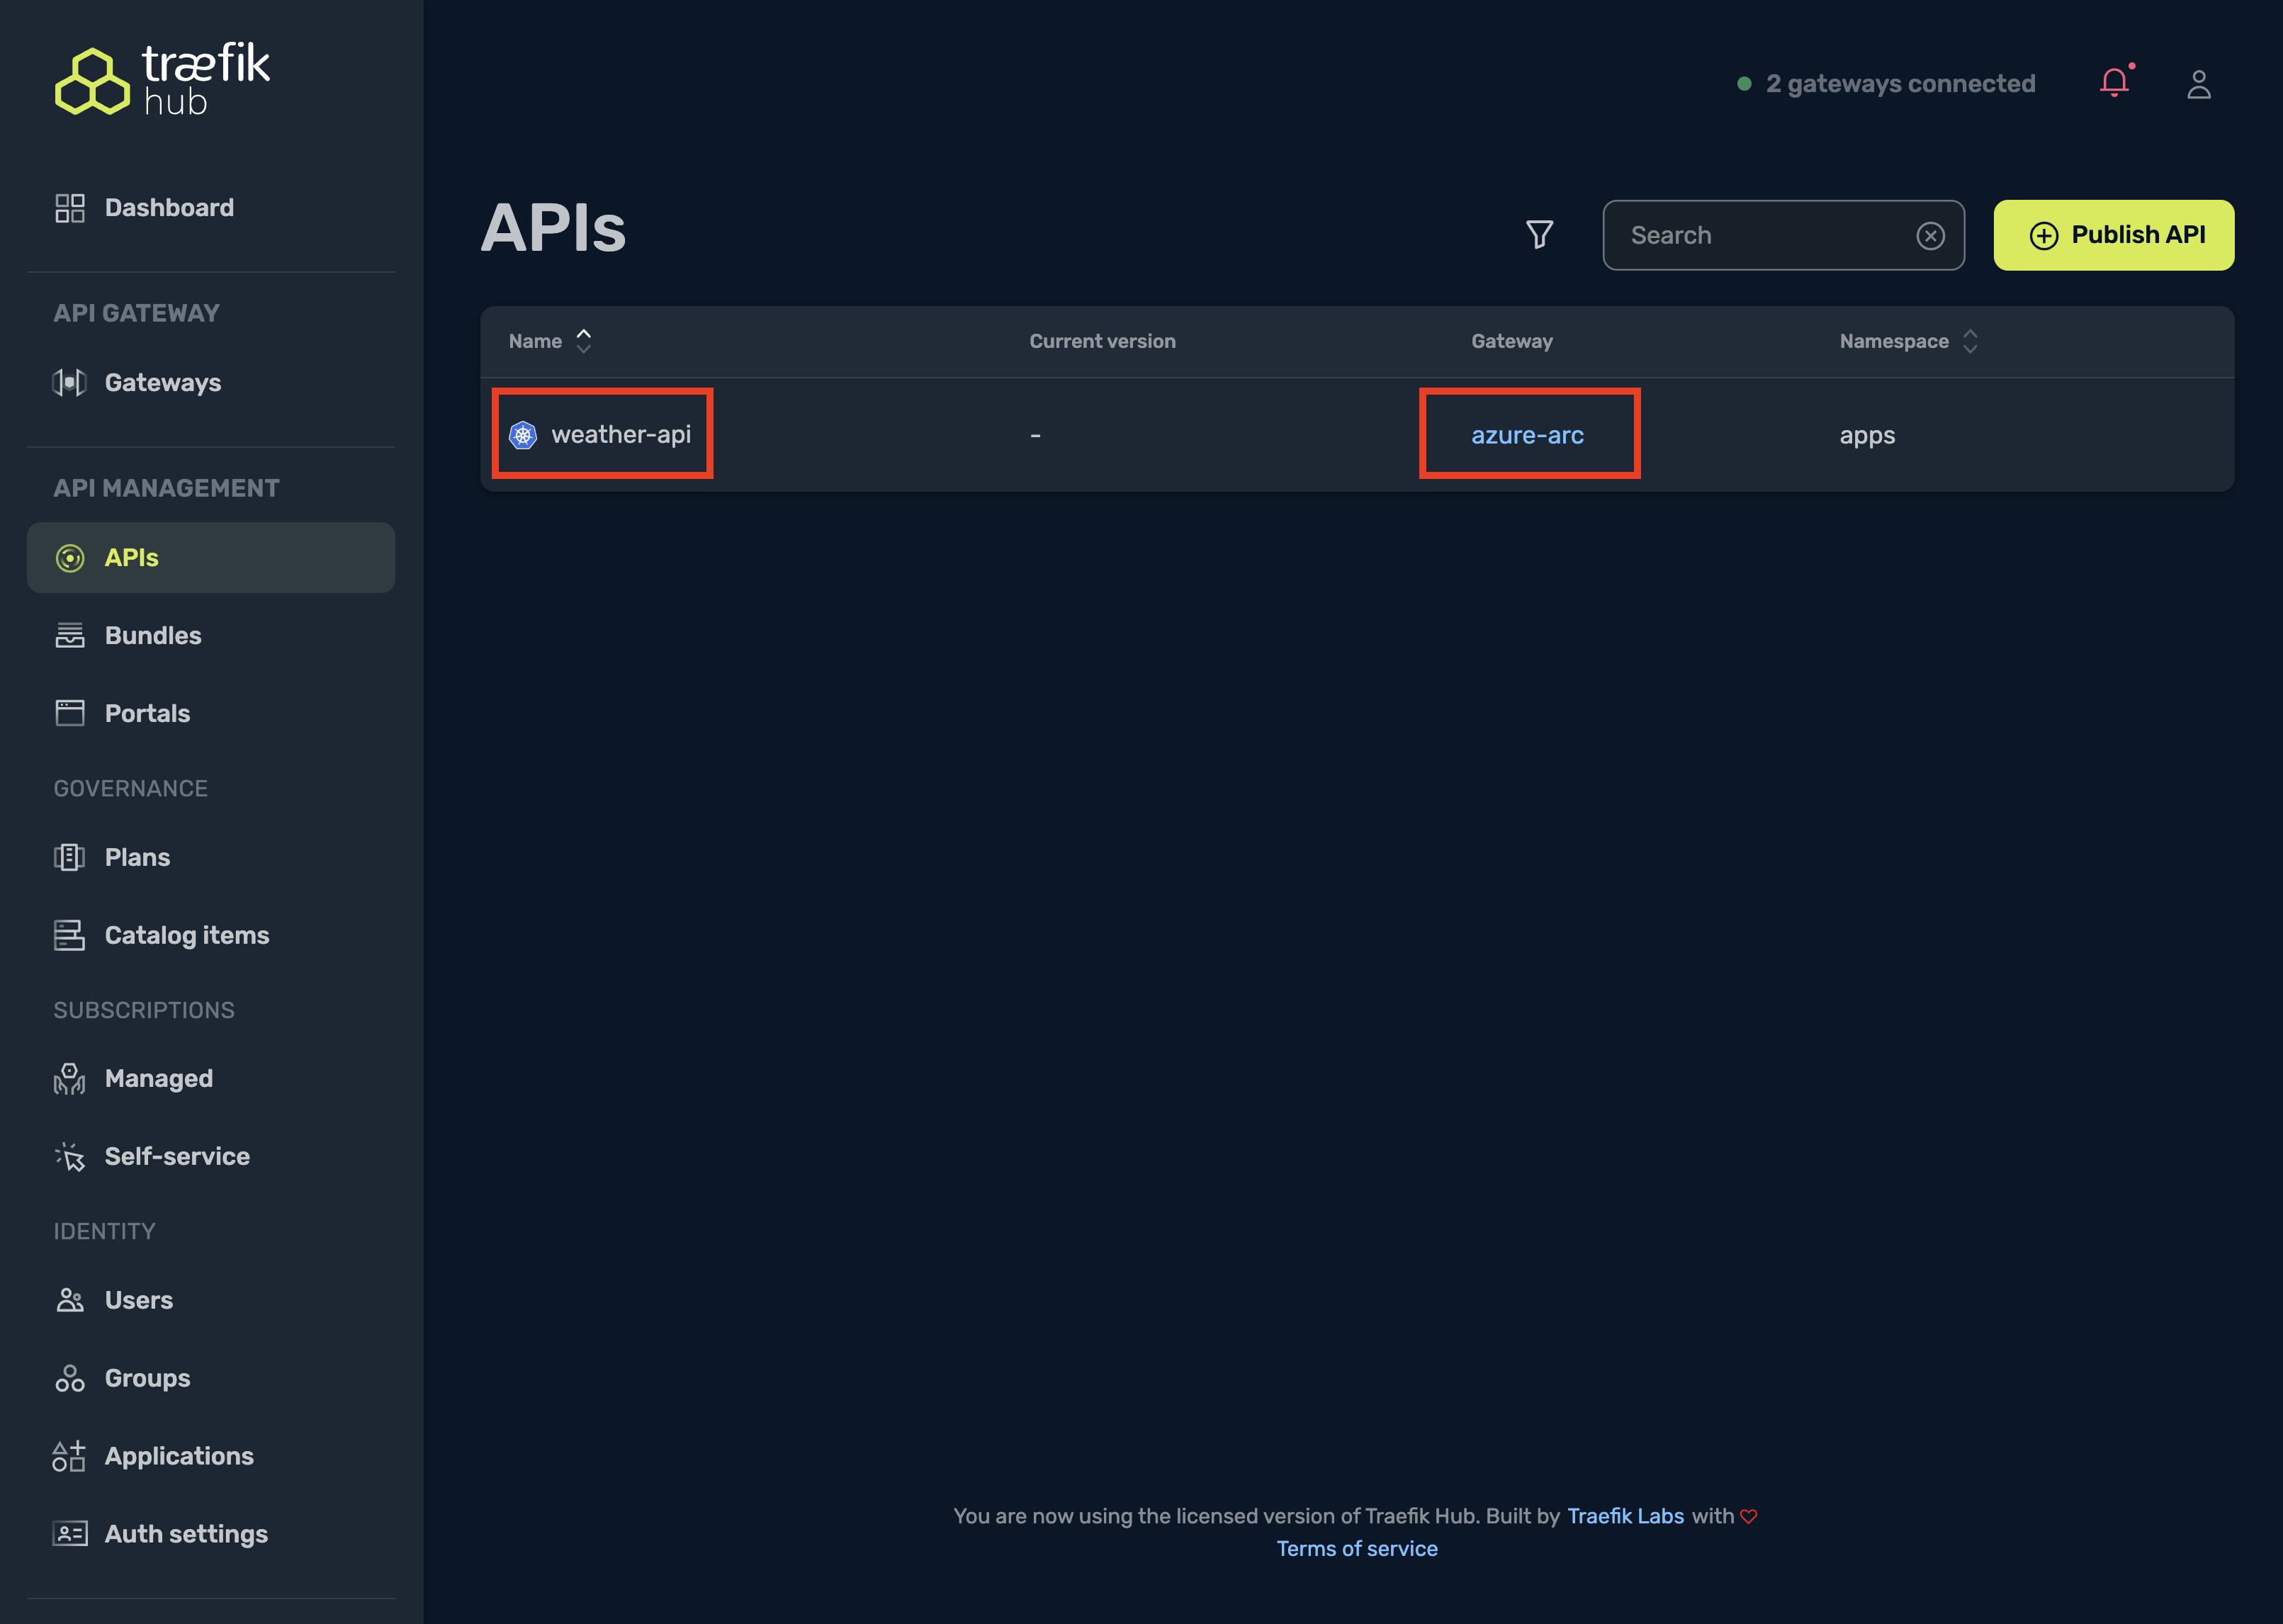Clear search with the X icon
Screen dimensions: 2283x1624
tap(1930, 236)
